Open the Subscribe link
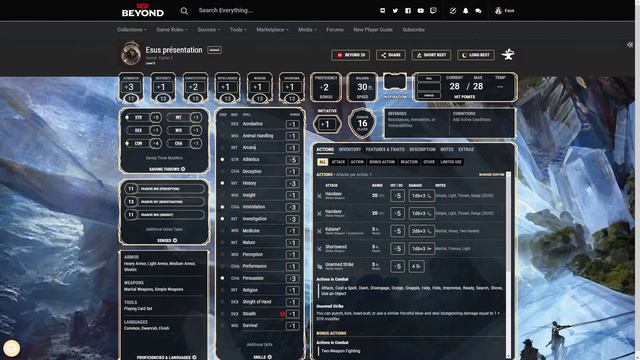 [413, 30]
